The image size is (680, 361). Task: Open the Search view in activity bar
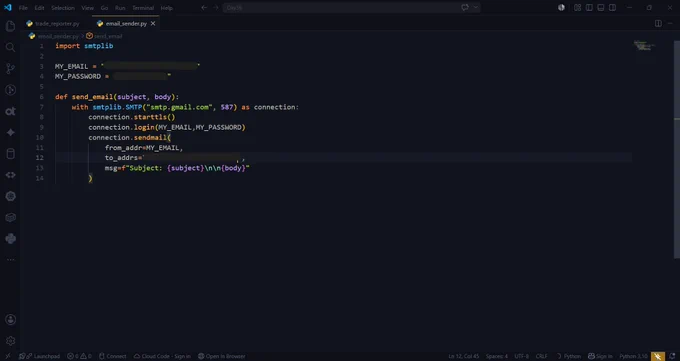[x=10, y=47]
